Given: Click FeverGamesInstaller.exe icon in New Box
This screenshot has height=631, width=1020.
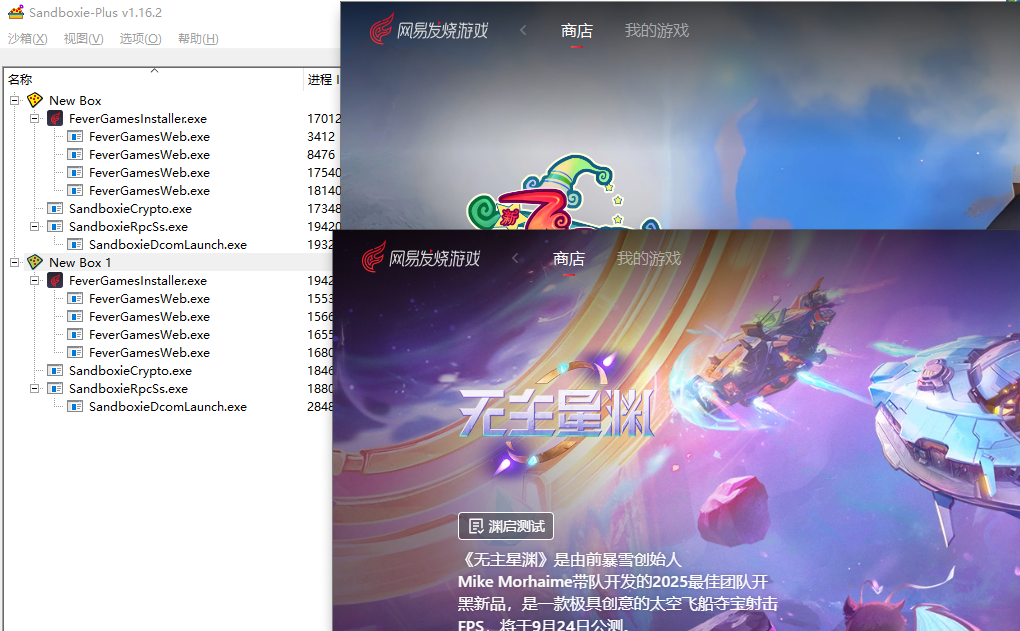Looking at the screenshot, I should [55, 118].
